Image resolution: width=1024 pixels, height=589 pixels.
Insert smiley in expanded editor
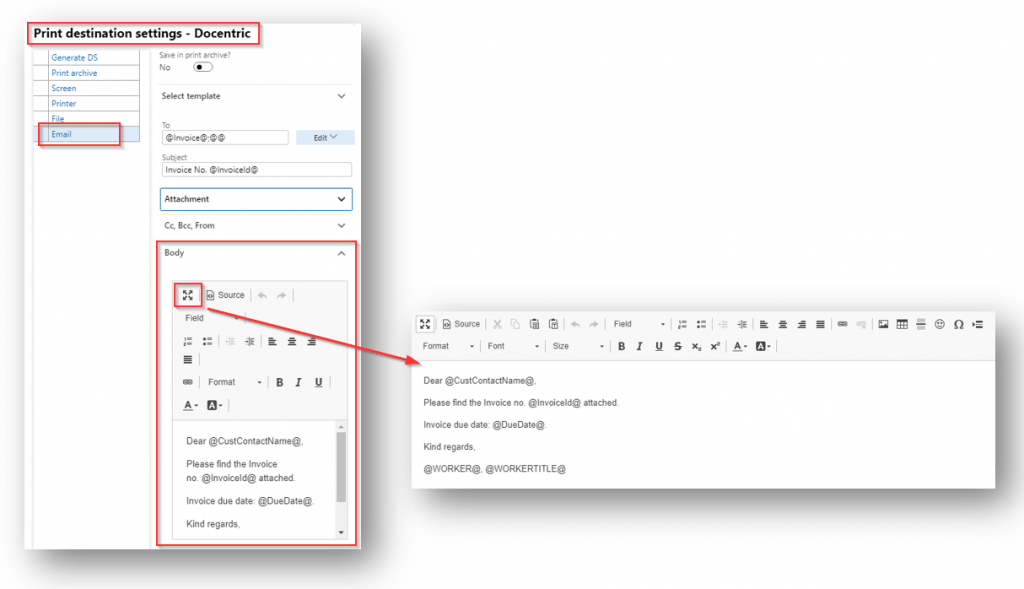coord(940,324)
